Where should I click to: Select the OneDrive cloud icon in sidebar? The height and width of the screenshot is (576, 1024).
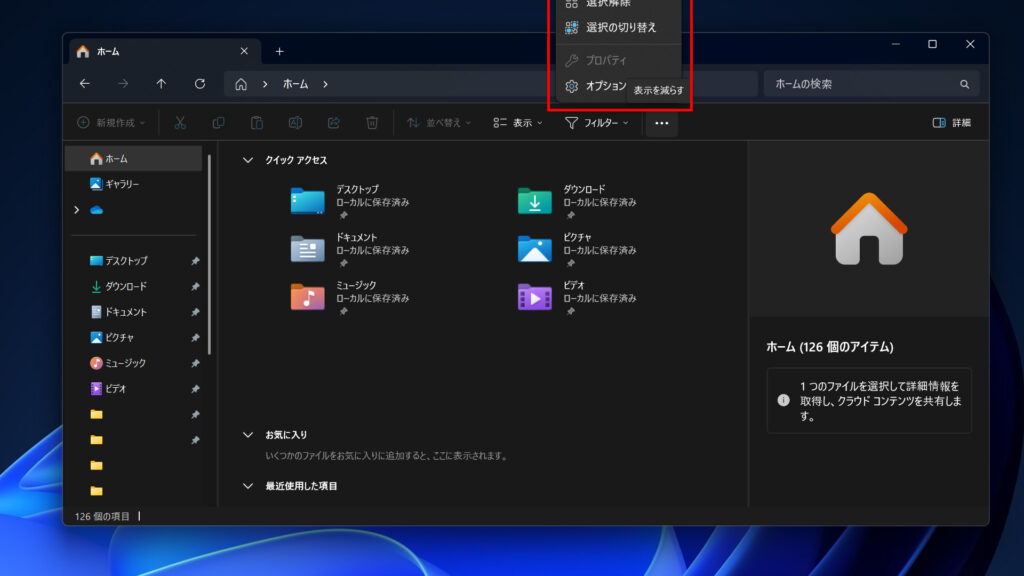pos(97,210)
